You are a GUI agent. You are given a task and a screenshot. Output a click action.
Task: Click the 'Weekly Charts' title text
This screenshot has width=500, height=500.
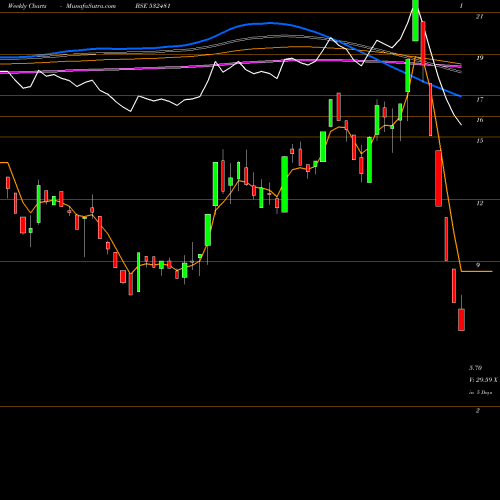[27, 6]
